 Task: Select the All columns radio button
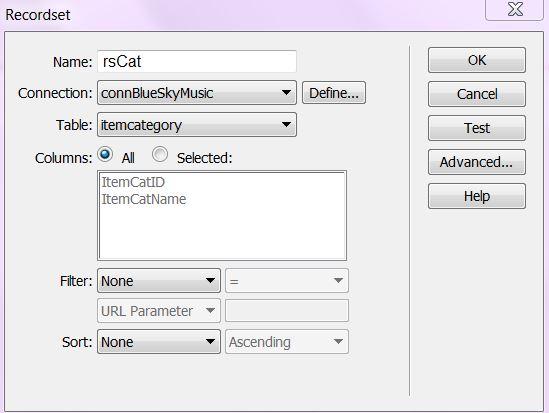click(105, 154)
